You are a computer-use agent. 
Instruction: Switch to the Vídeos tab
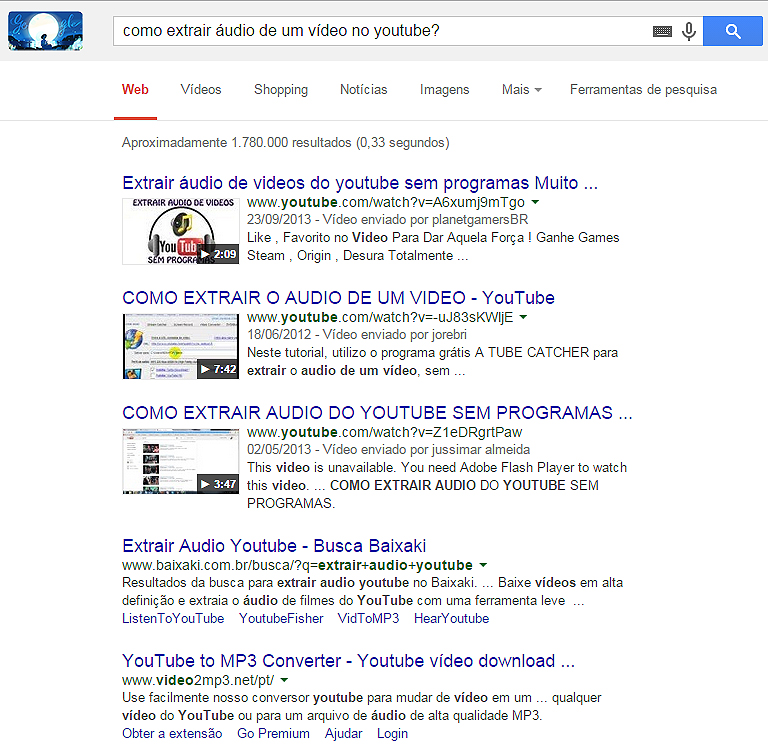[201, 89]
